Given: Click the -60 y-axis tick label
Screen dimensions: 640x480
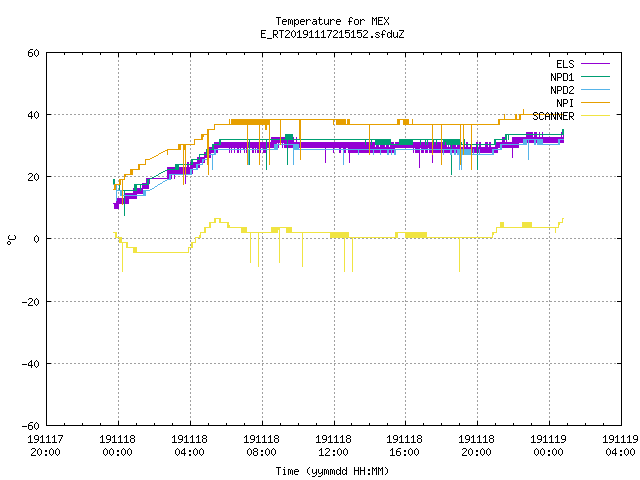Looking at the screenshot, I should [31, 426].
